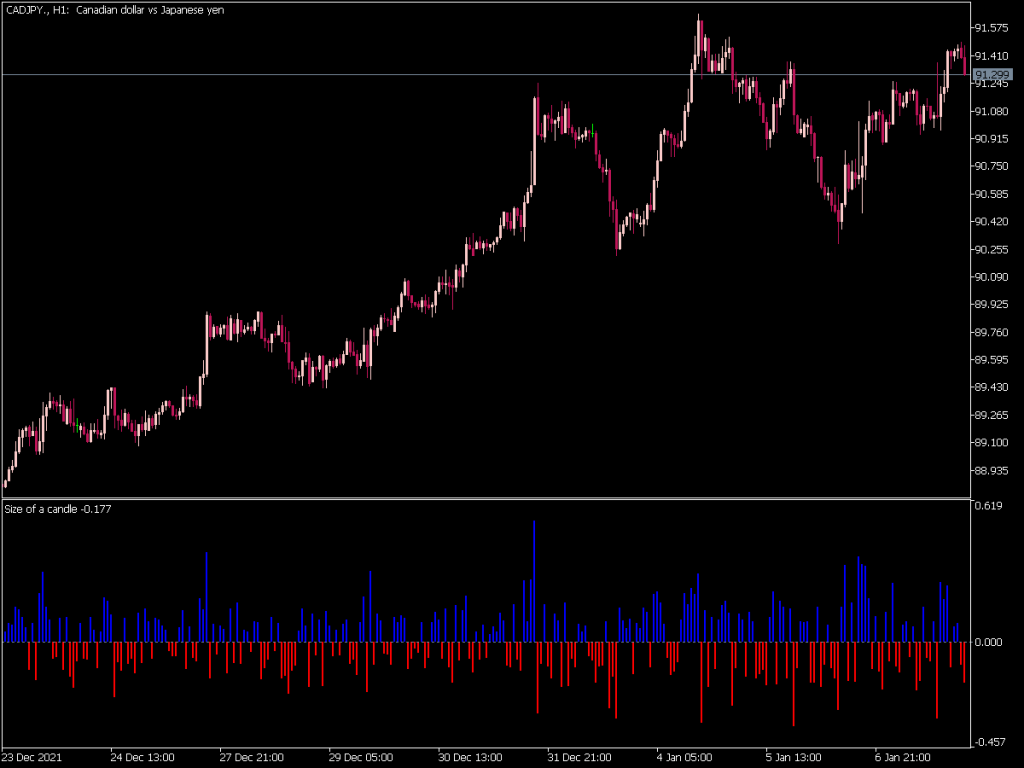Click the 27 Dec 21:00 time label
The height and width of the screenshot is (768, 1024).
(x=250, y=757)
